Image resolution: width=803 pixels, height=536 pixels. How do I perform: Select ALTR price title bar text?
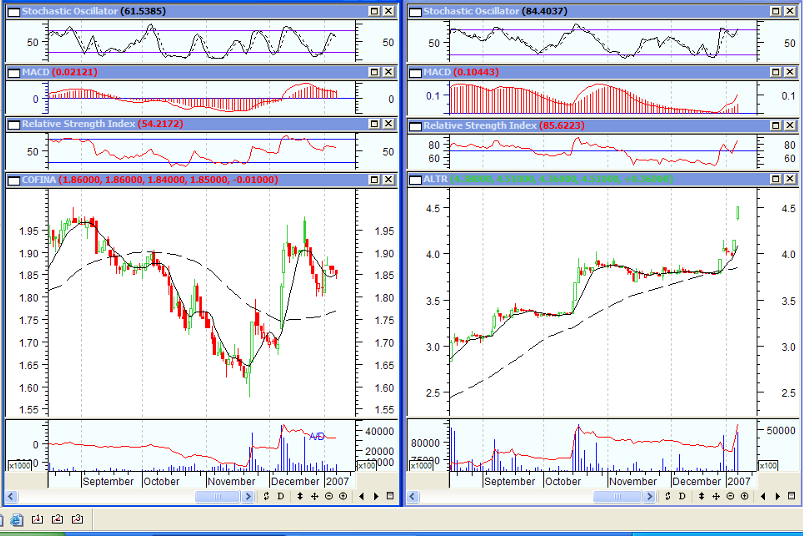click(x=548, y=179)
